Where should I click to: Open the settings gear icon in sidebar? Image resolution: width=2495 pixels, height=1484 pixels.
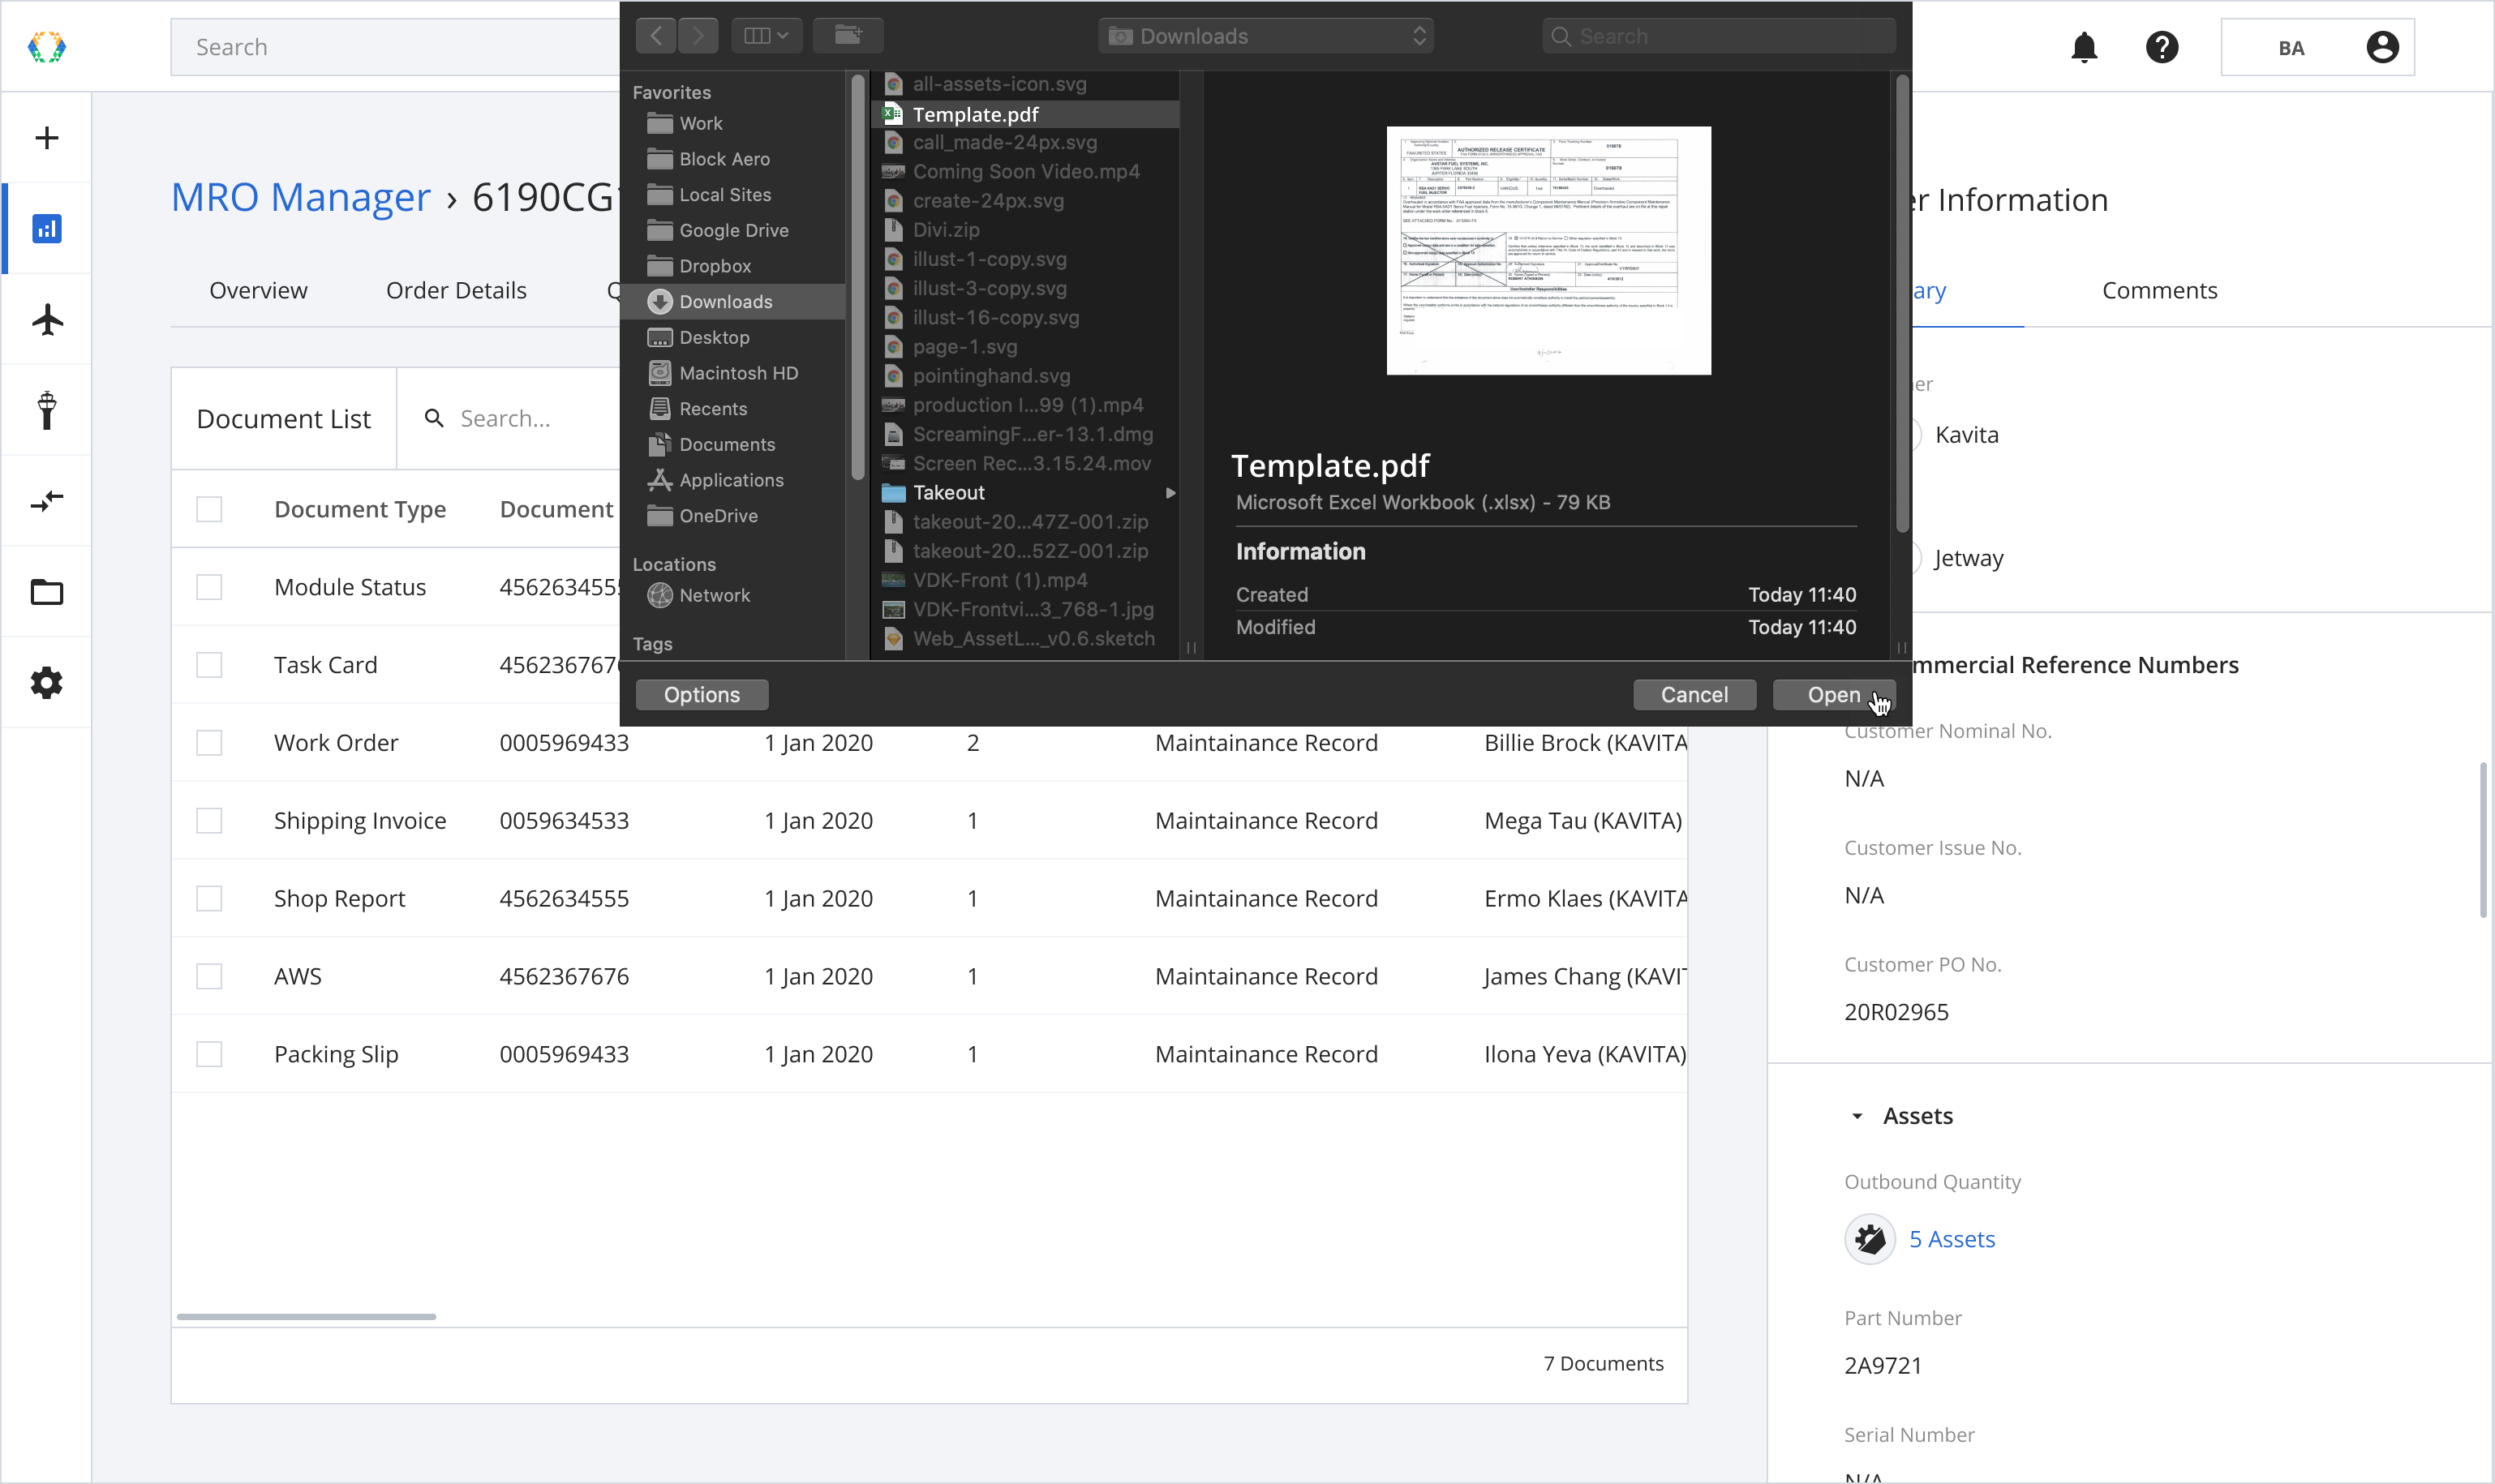pos(46,683)
